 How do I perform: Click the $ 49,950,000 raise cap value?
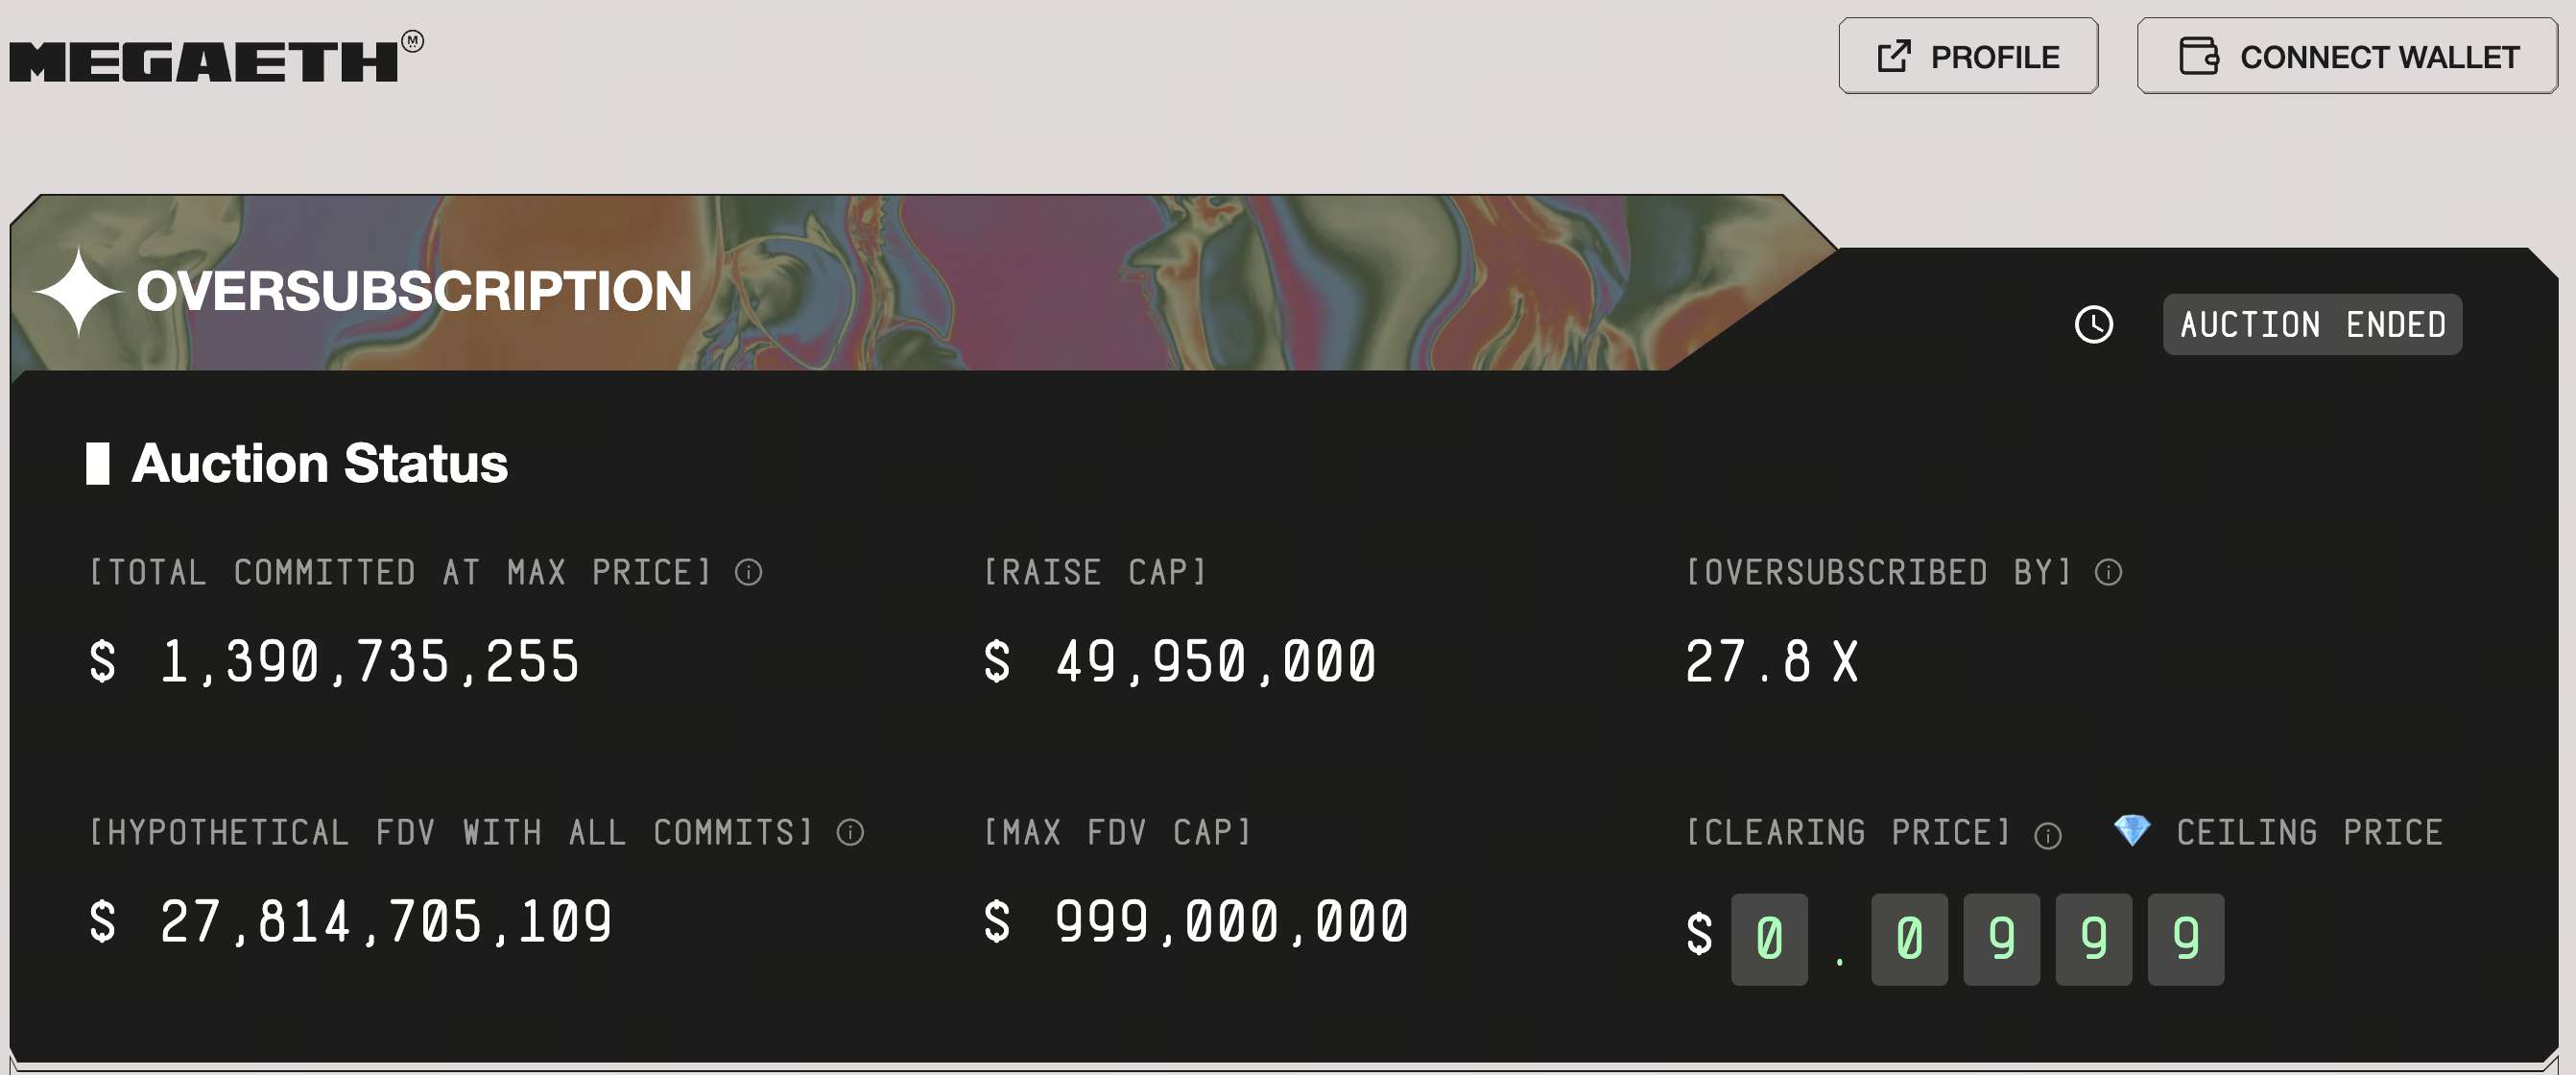(1180, 661)
